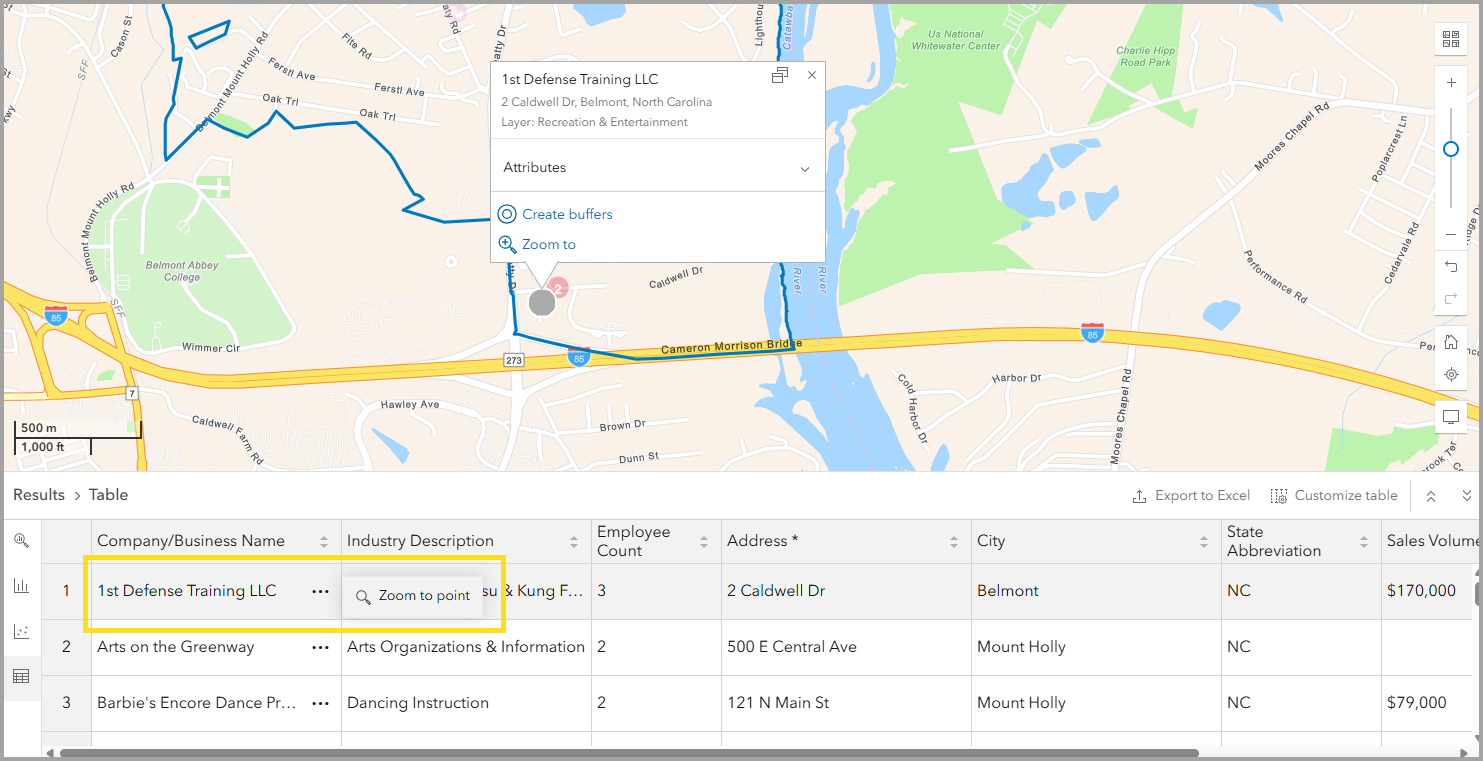Open options menu for Arts on the Greenway
The image size is (1483, 761).
click(320, 647)
